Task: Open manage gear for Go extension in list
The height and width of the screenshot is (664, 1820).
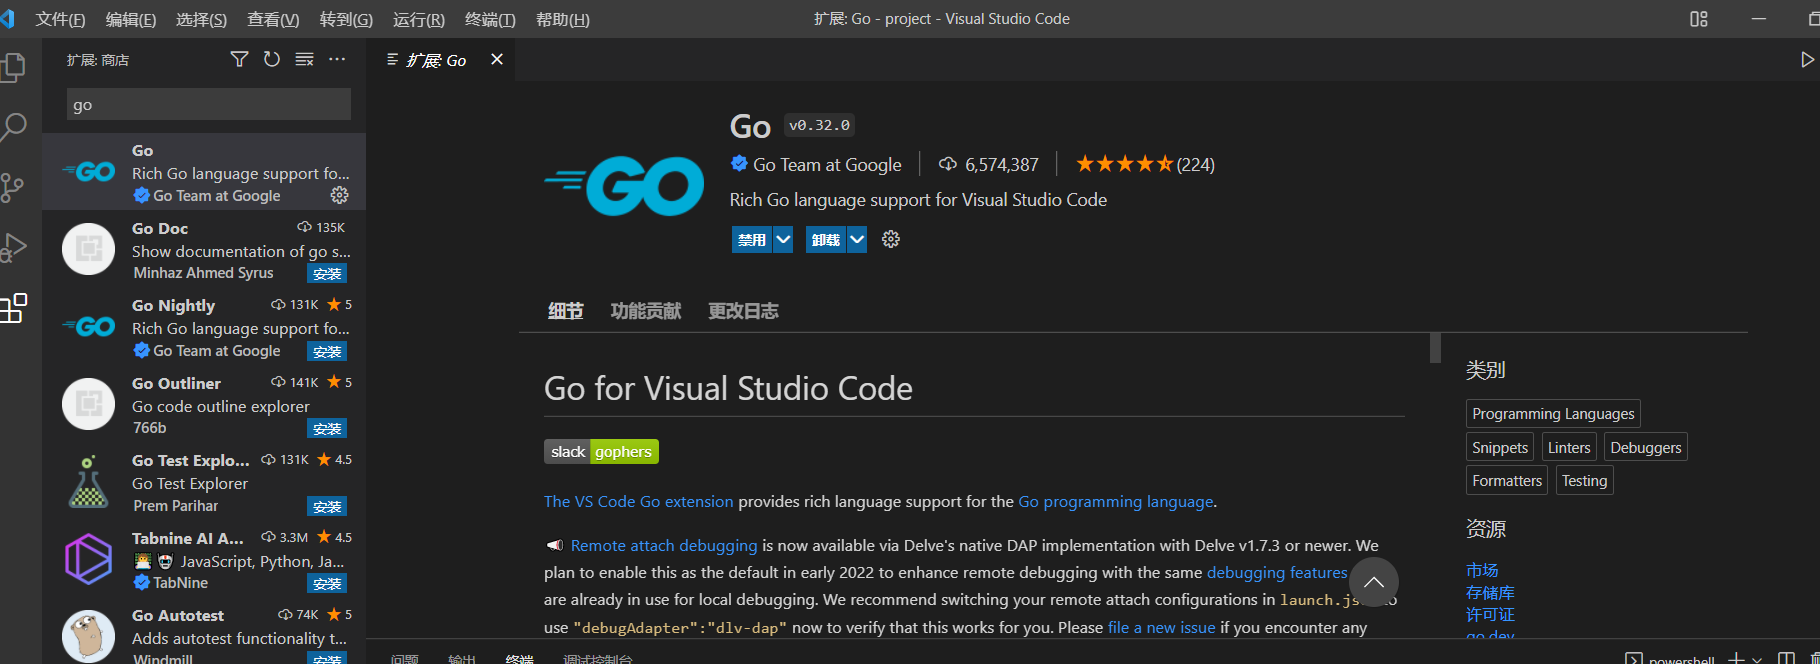Action: point(339,195)
